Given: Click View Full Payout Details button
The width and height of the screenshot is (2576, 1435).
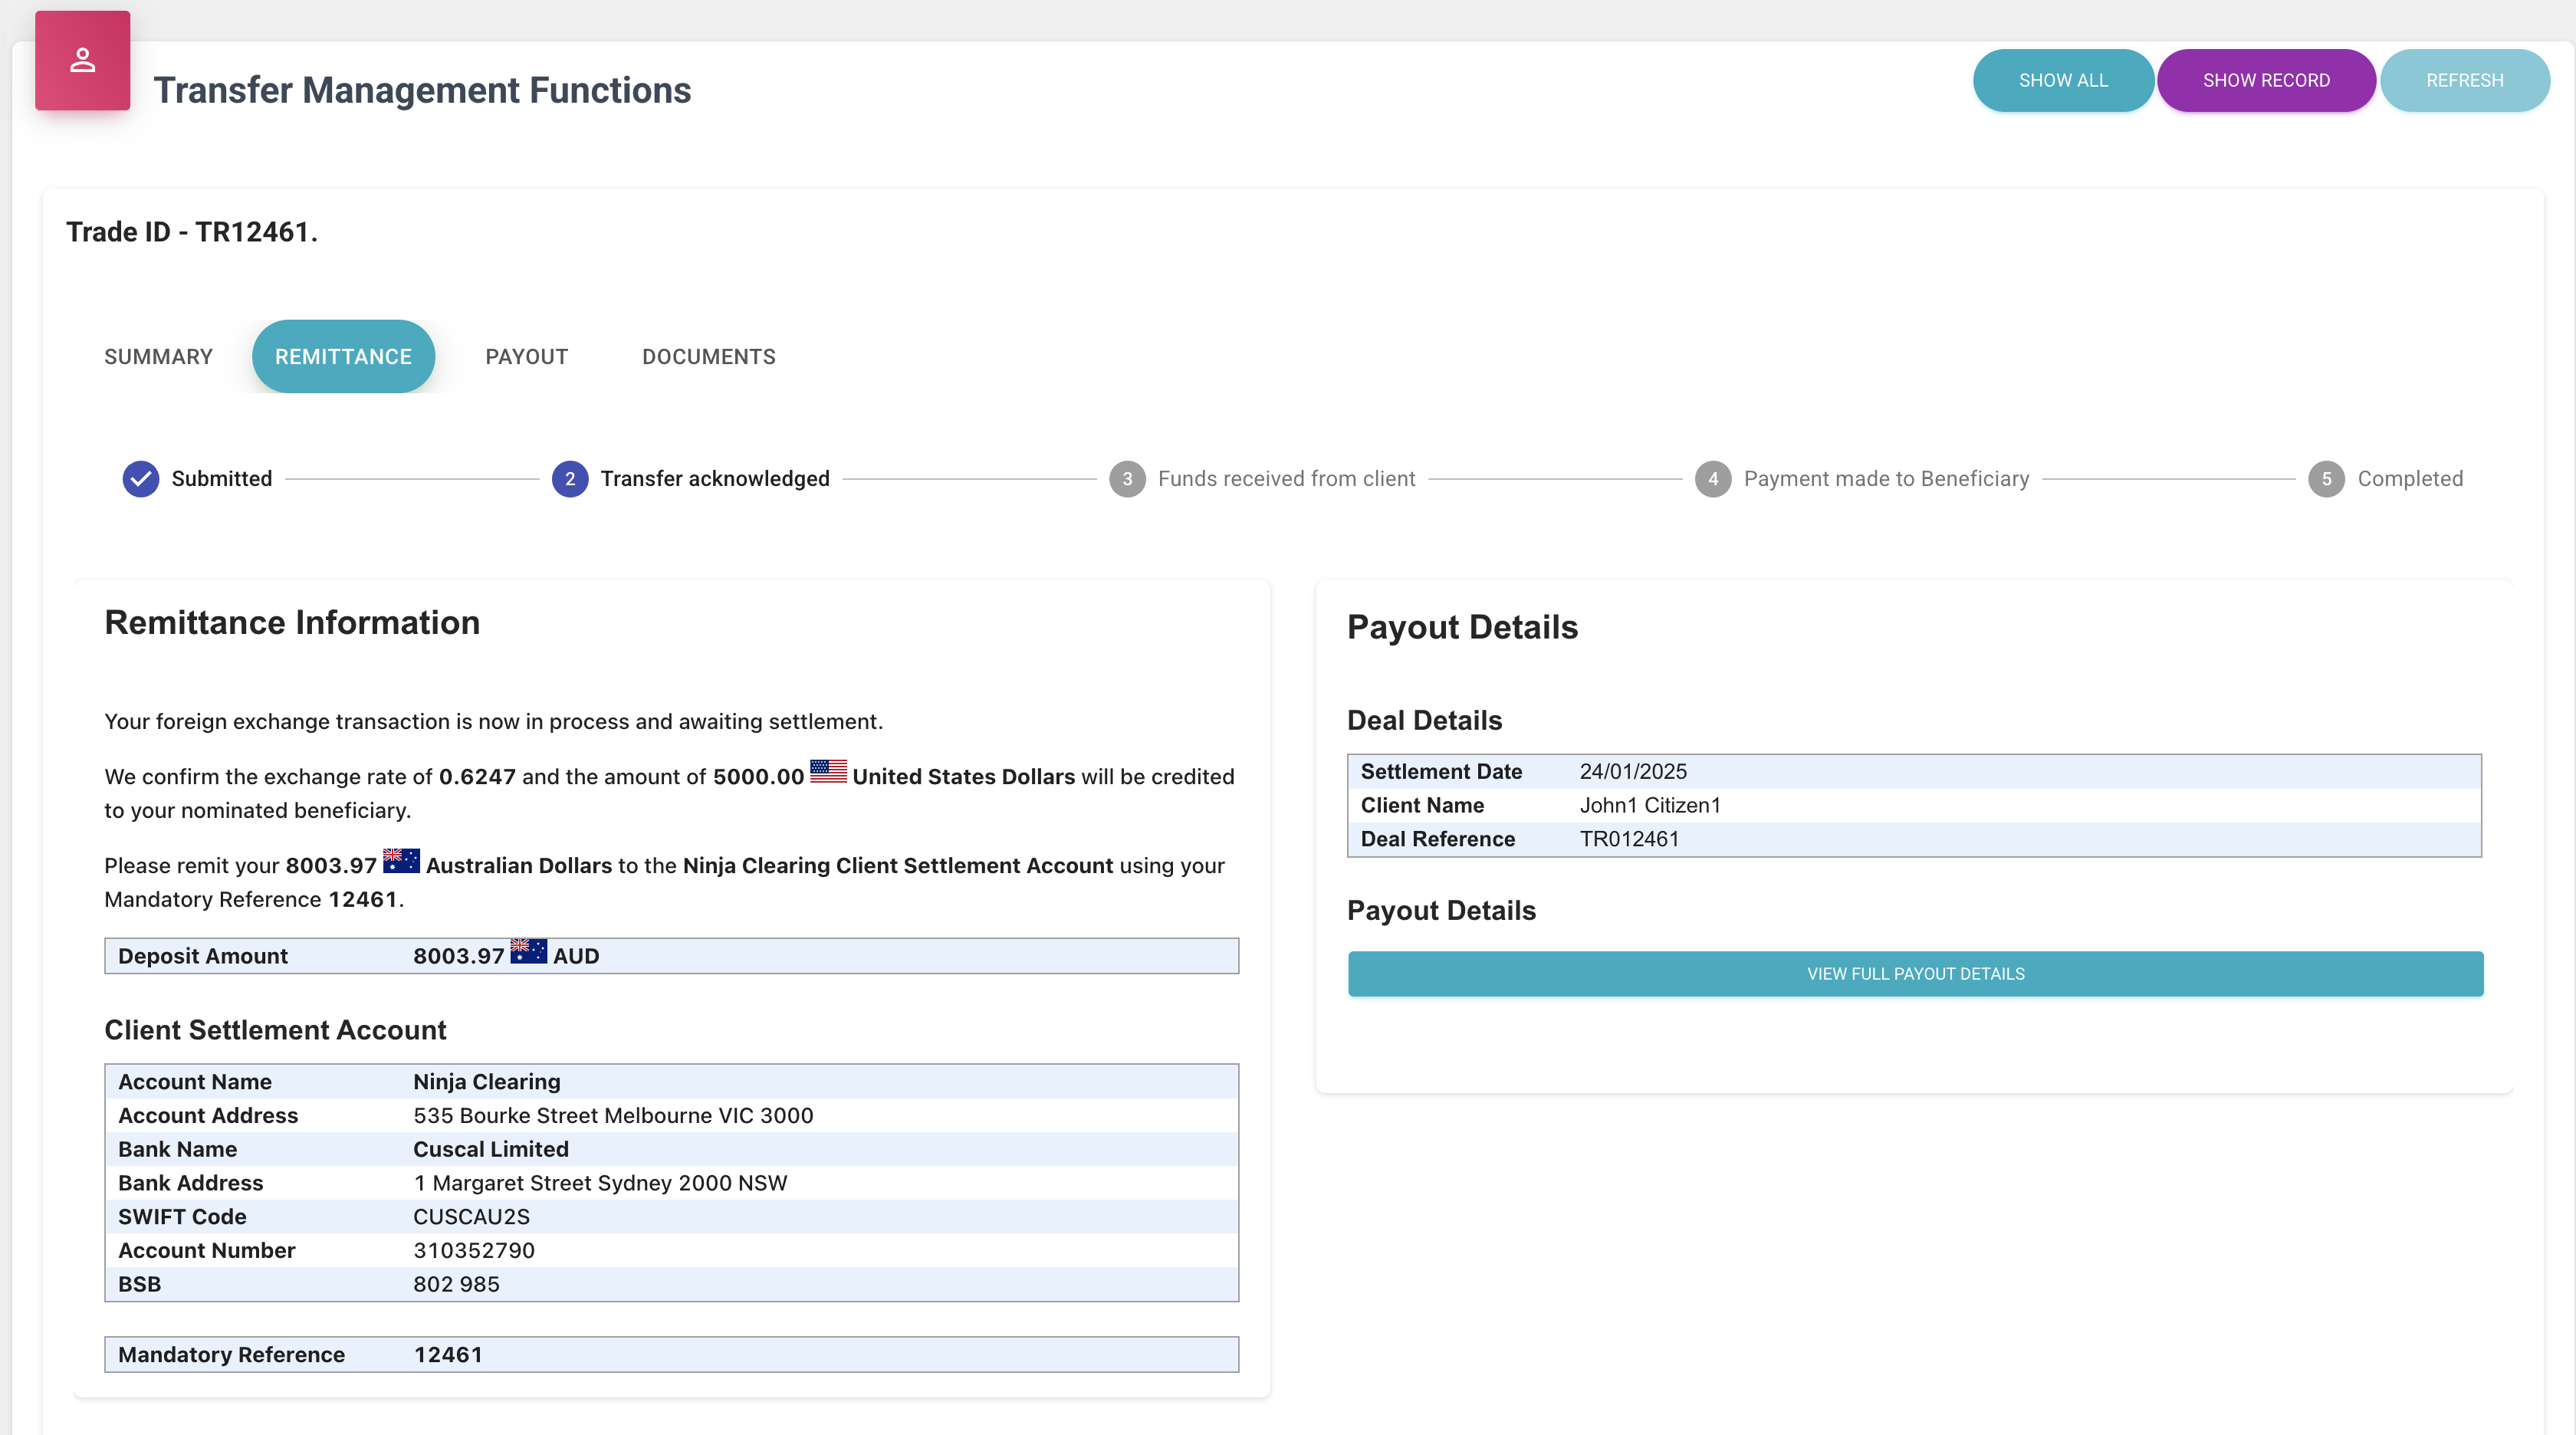Looking at the screenshot, I should 1915,974.
